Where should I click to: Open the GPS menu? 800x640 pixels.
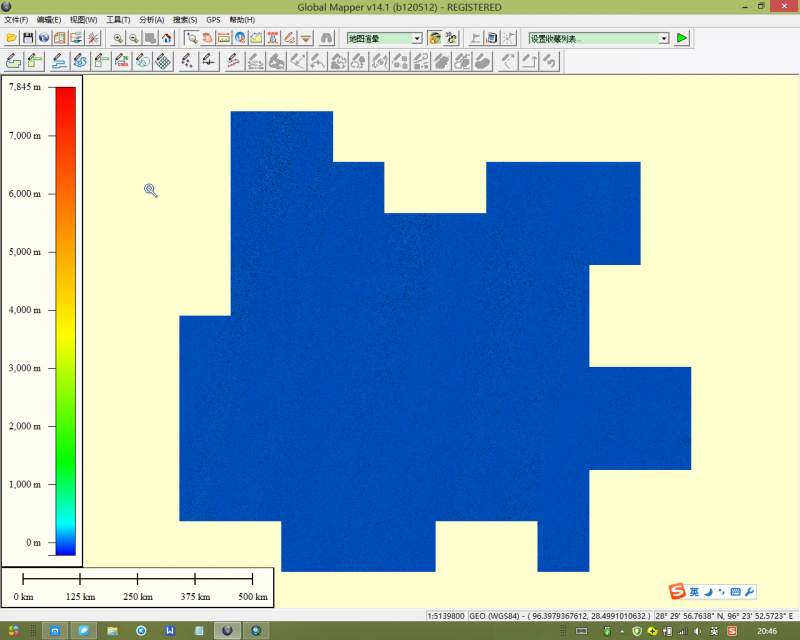click(213, 20)
